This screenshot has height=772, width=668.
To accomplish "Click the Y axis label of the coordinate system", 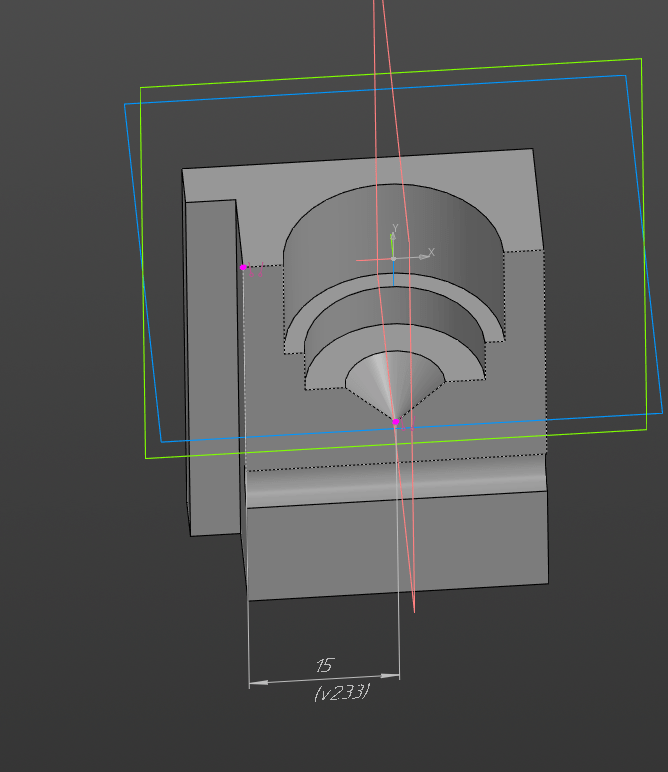I will (x=396, y=229).
